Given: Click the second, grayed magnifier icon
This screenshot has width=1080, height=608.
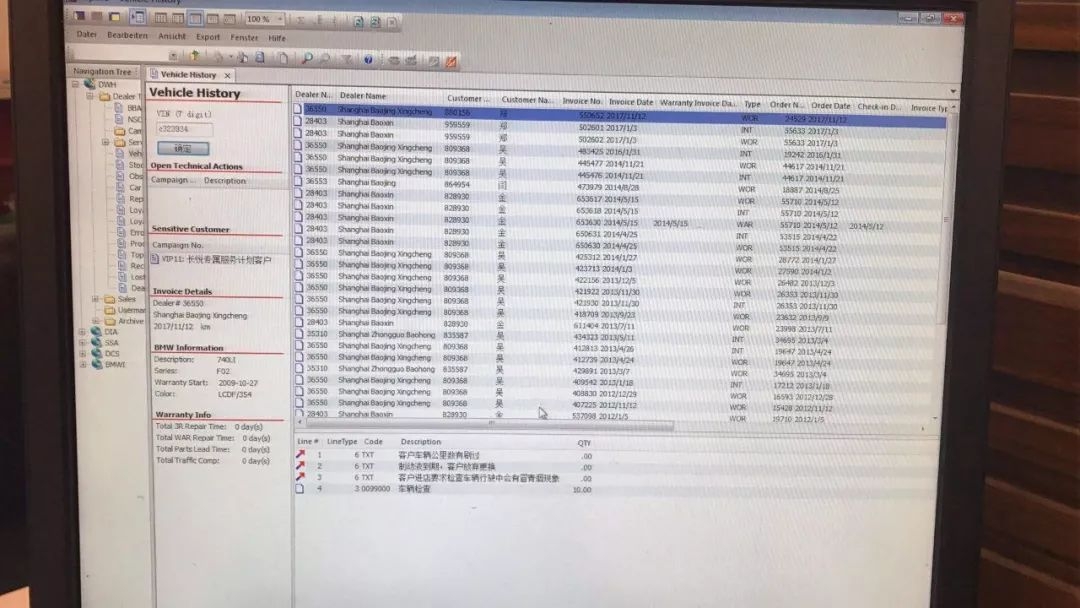Looking at the screenshot, I should point(325,59).
